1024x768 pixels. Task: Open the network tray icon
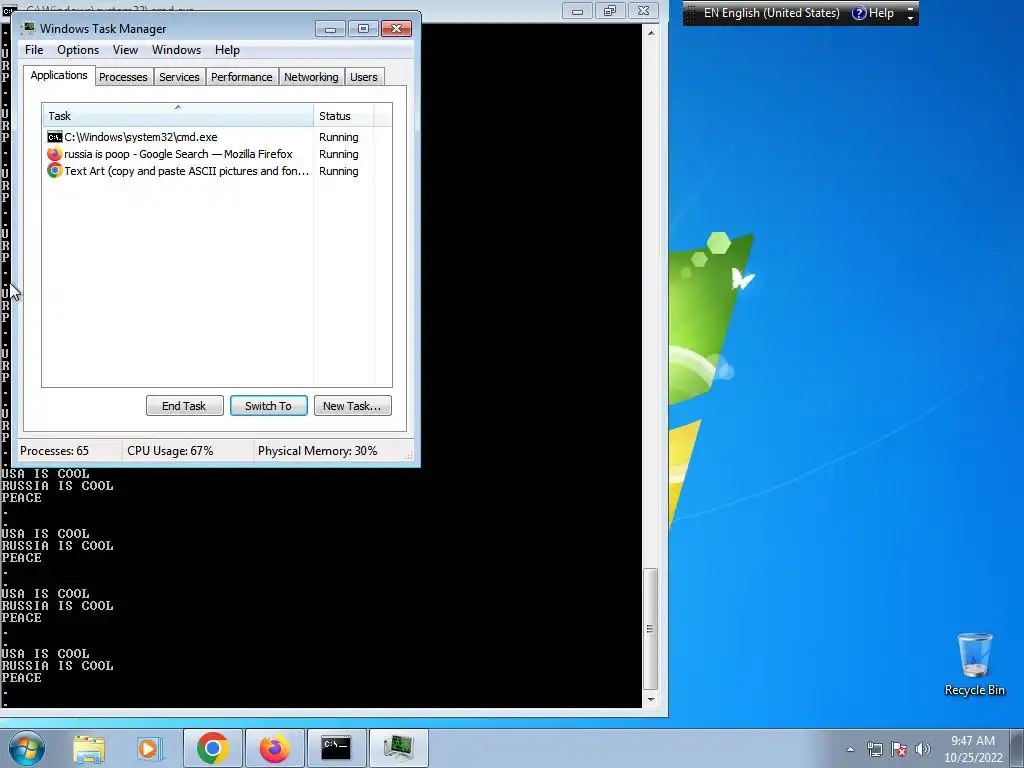pos(874,749)
